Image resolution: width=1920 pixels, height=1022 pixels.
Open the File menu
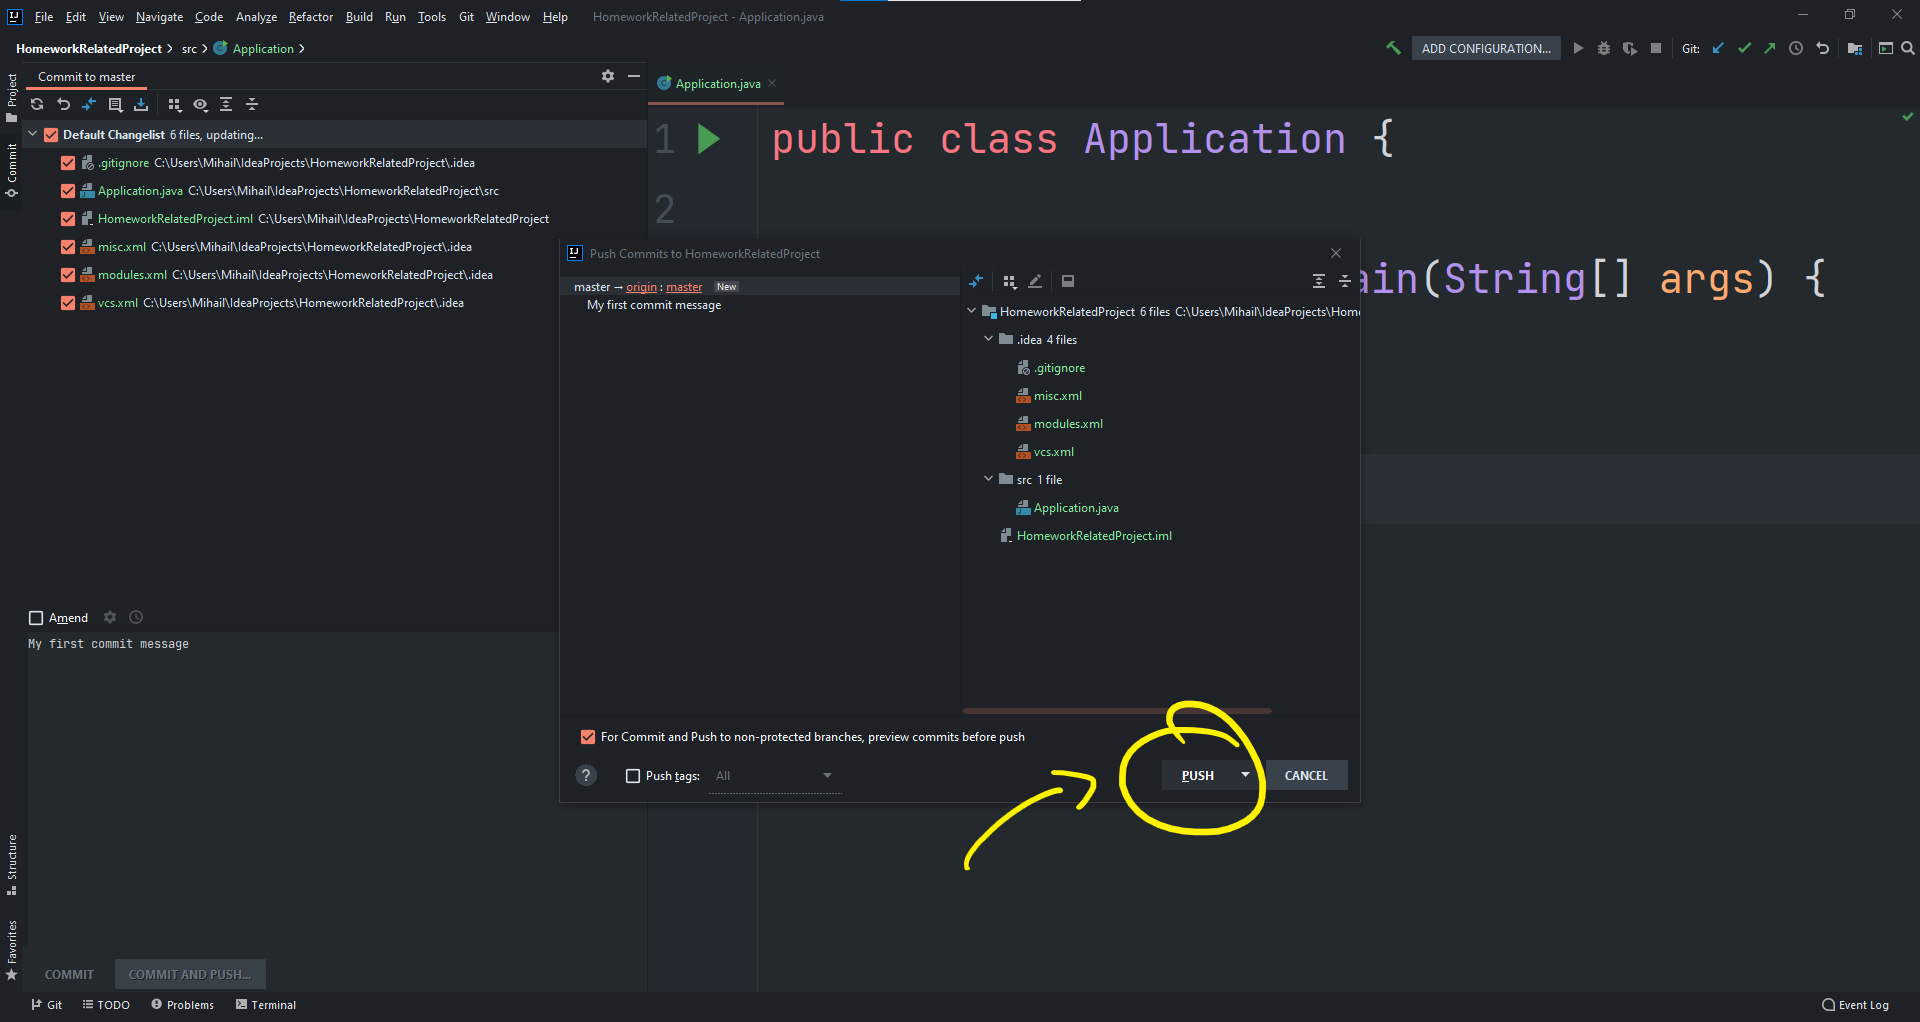tap(44, 17)
